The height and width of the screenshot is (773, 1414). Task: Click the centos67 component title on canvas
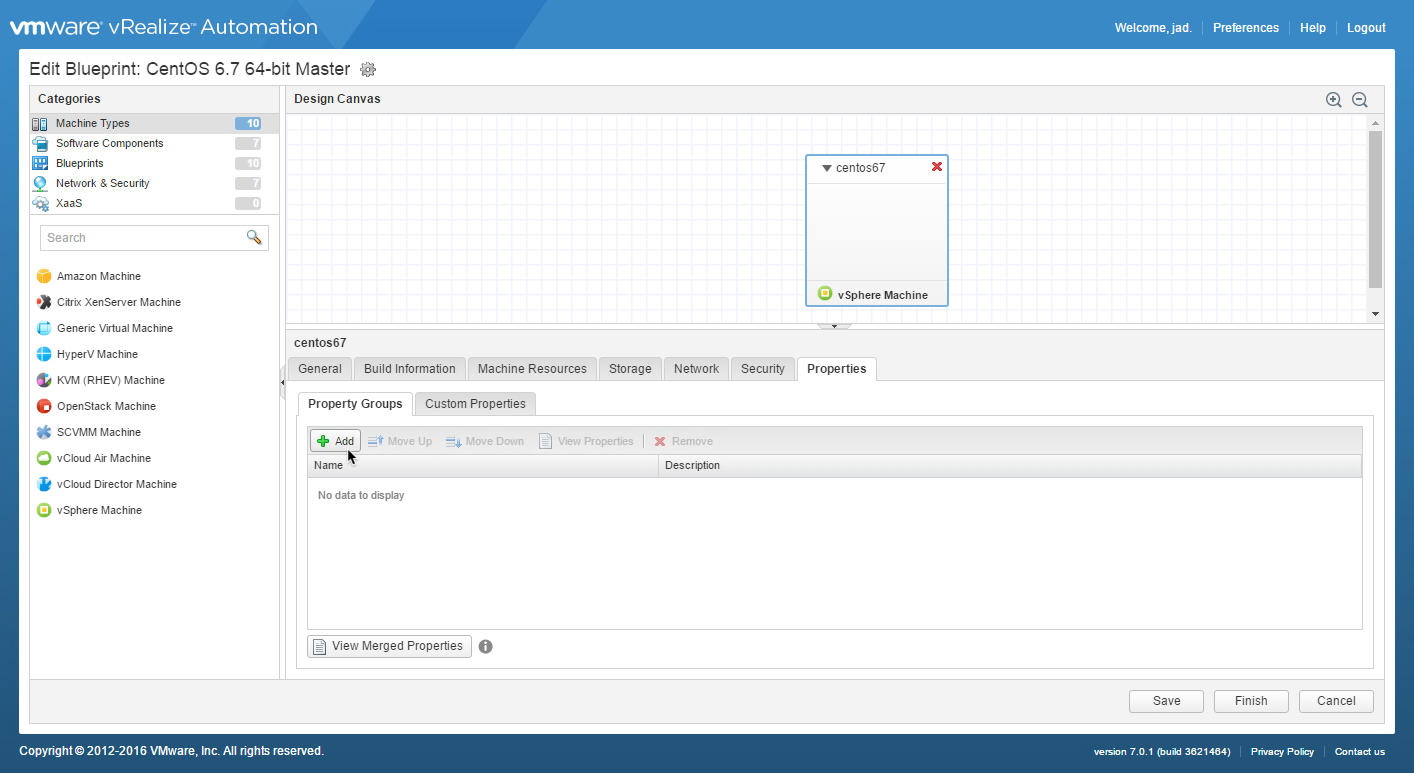click(x=860, y=168)
